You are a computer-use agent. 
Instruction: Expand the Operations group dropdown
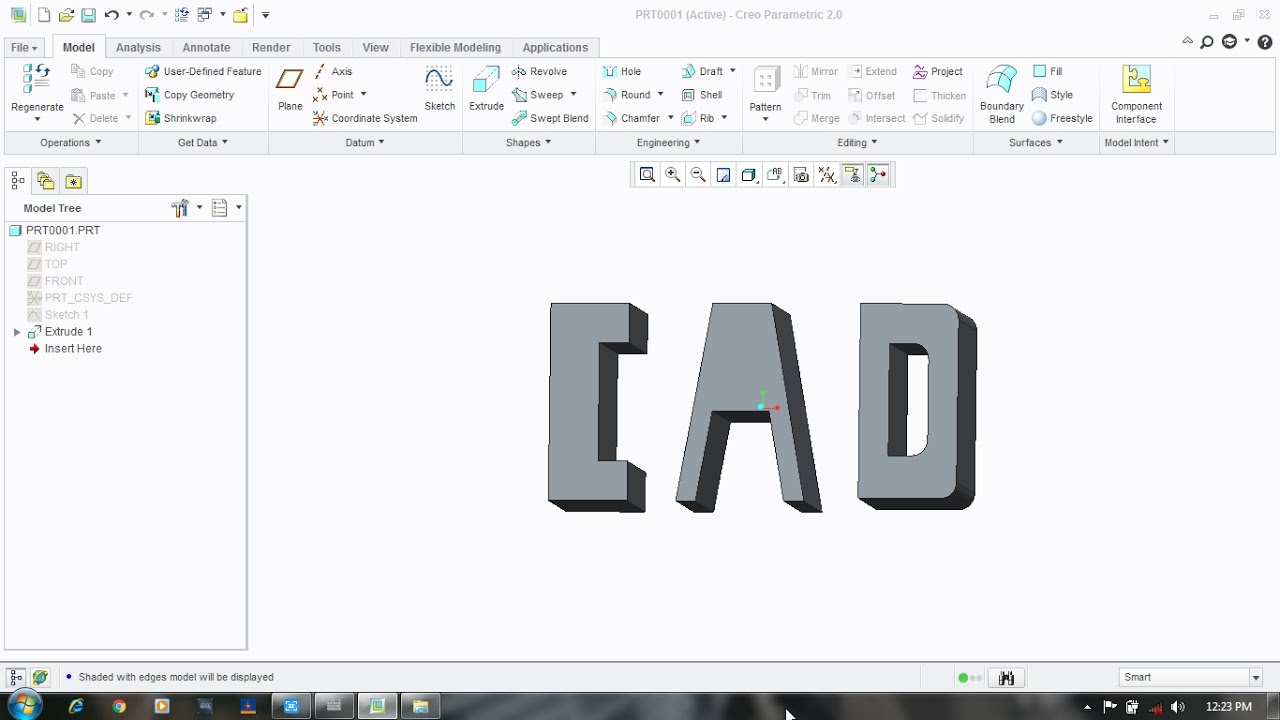pos(70,143)
